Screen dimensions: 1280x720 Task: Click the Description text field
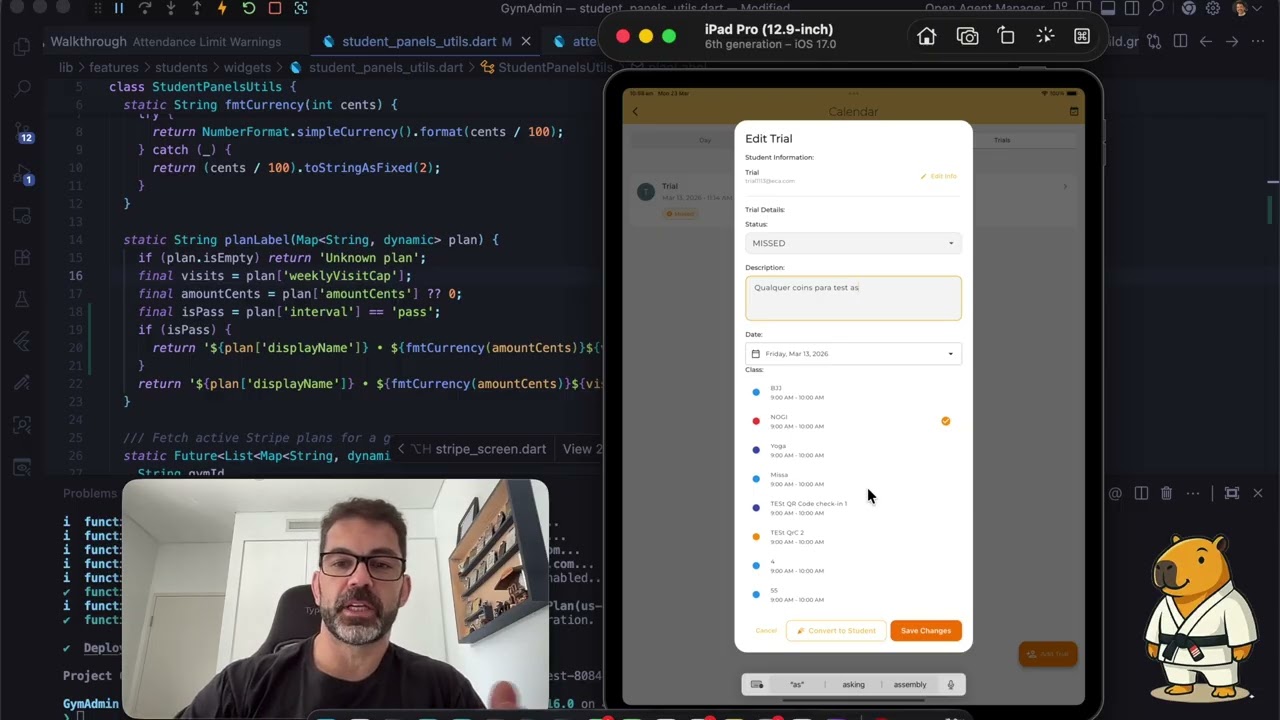tap(853, 298)
